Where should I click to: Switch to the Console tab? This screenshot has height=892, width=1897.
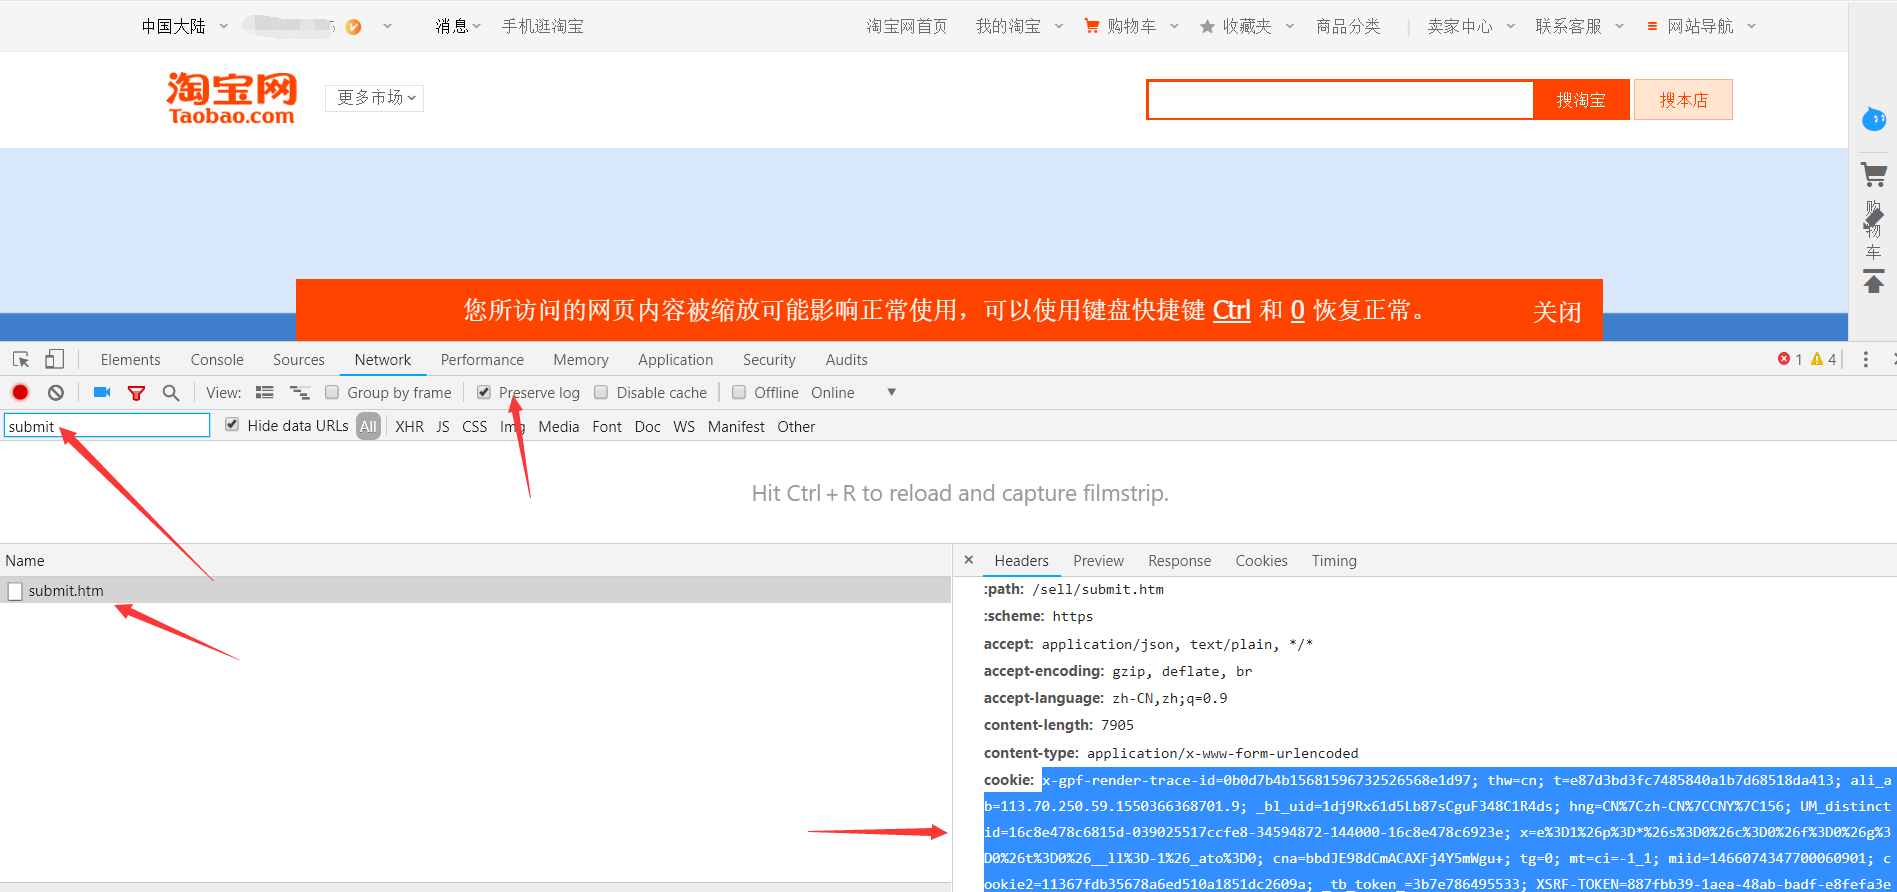(217, 360)
